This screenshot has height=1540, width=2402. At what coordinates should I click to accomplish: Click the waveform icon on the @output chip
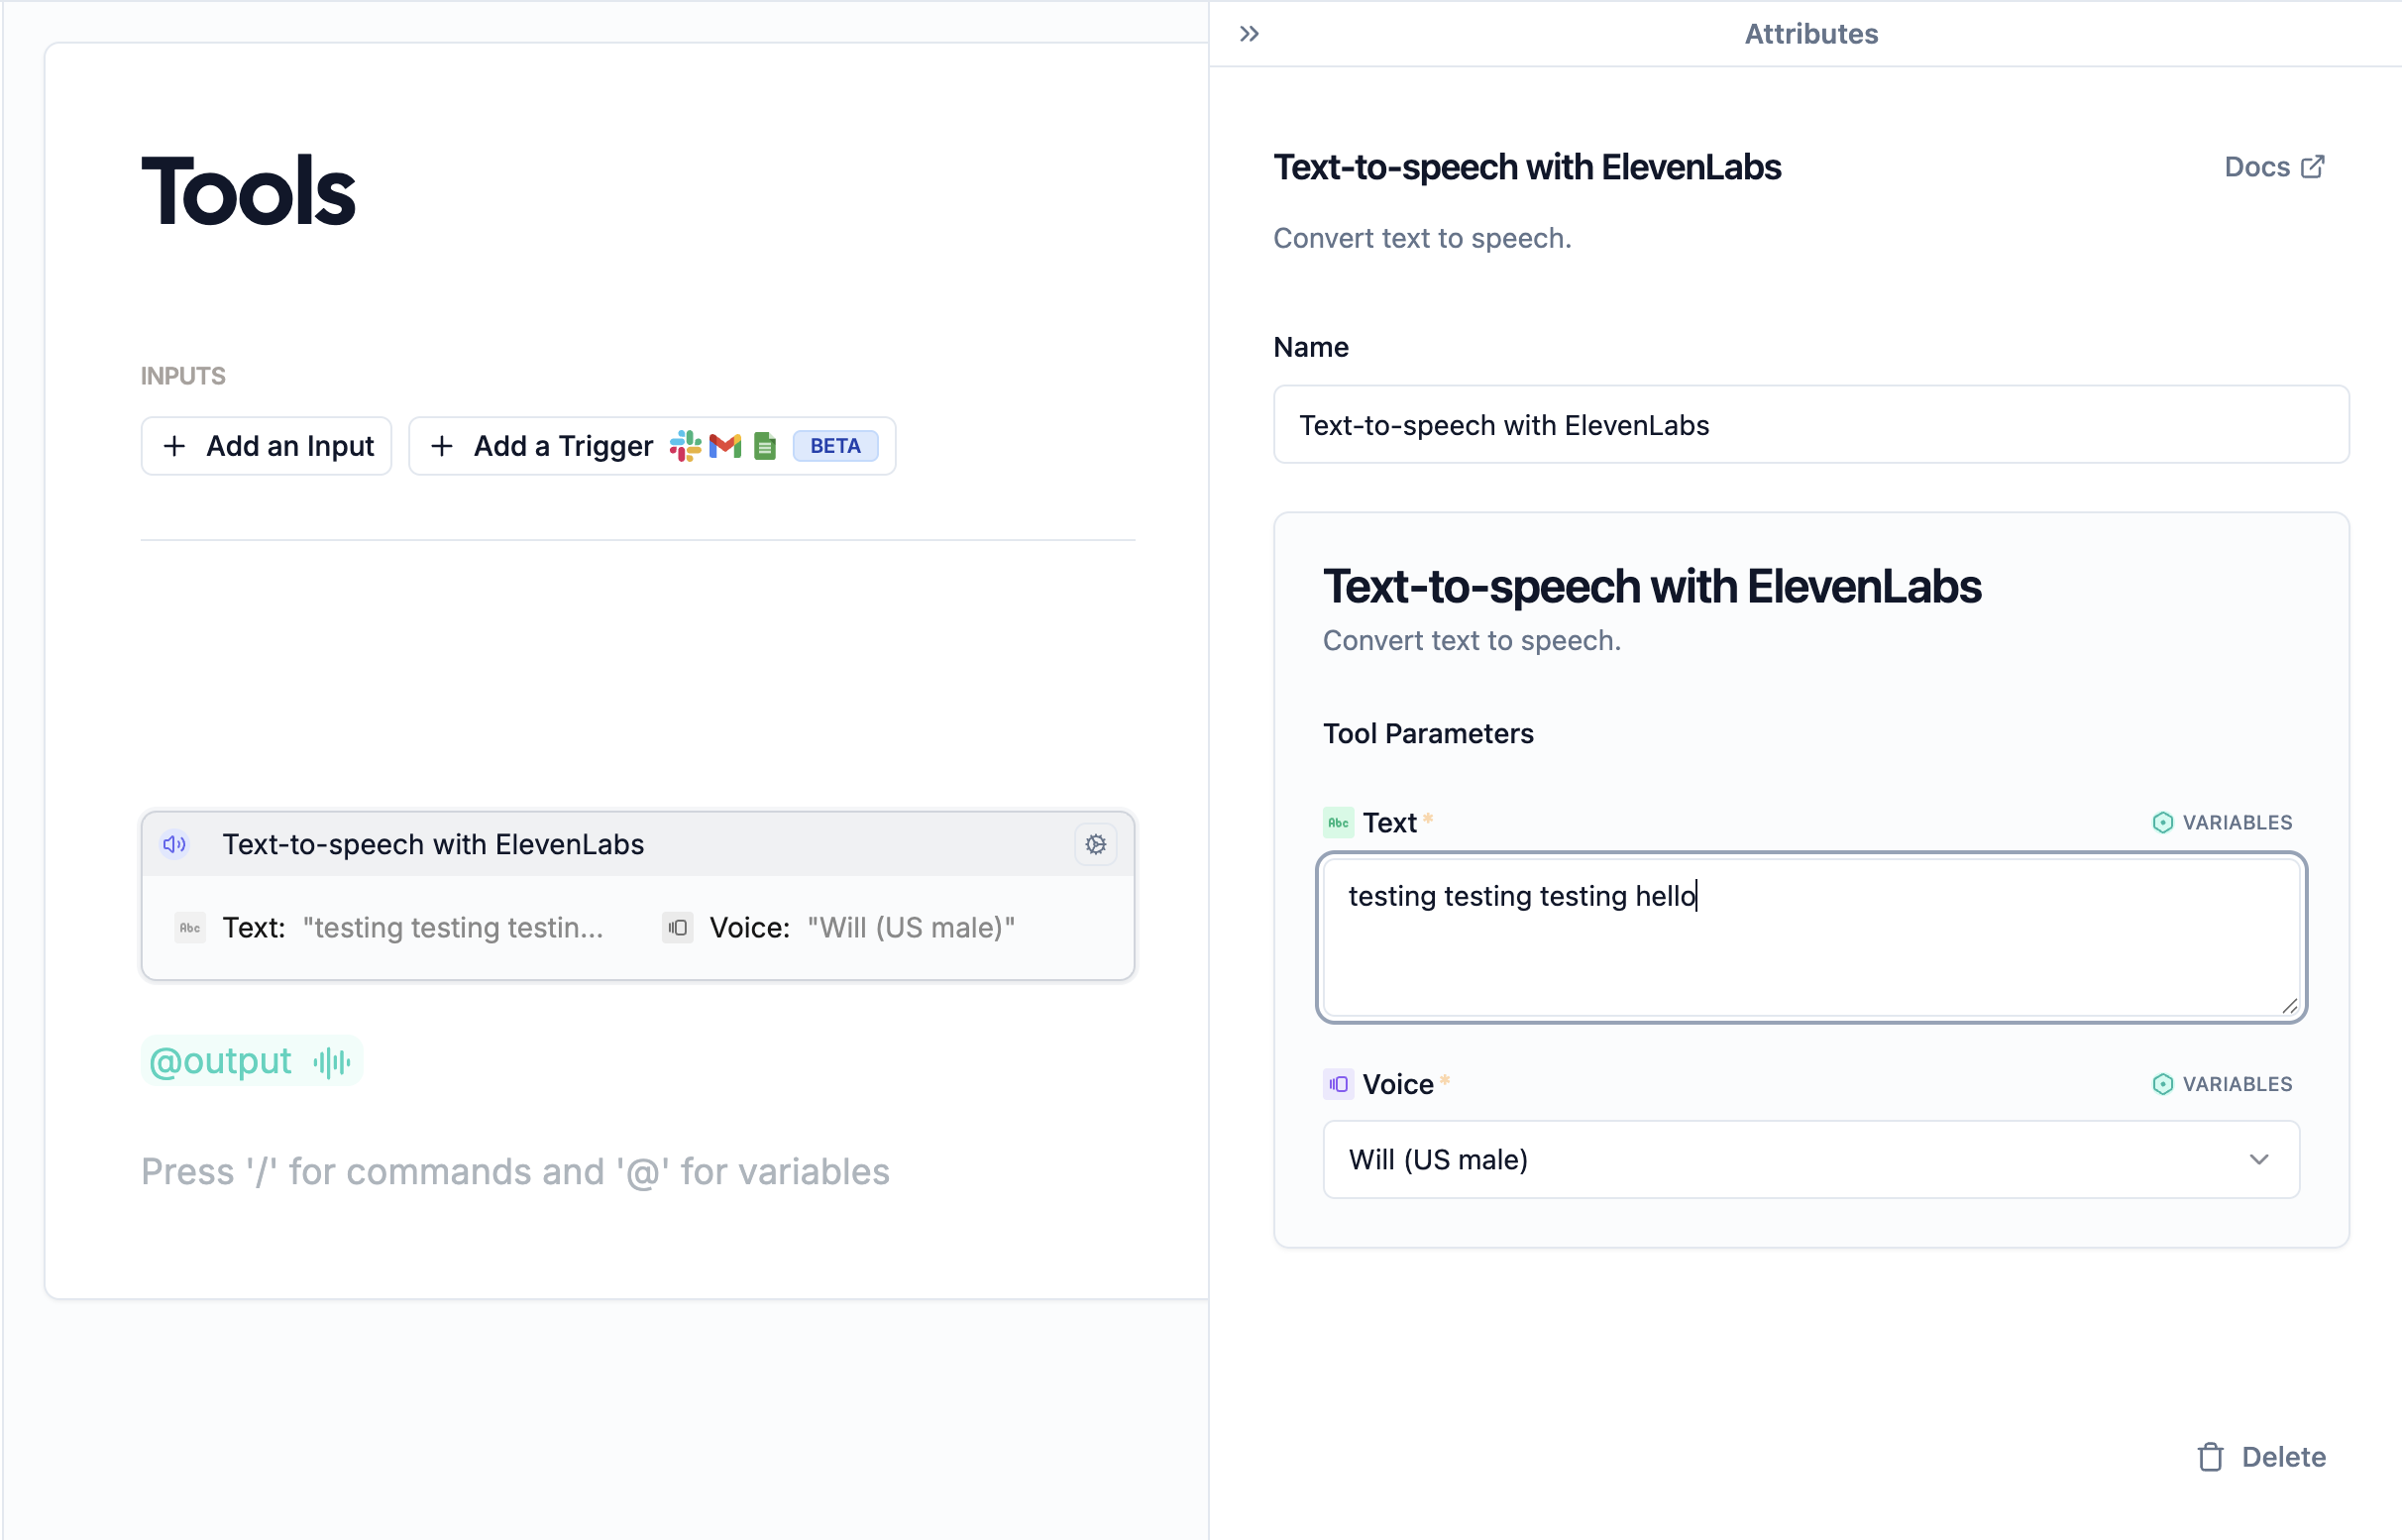coord(330,1061)
